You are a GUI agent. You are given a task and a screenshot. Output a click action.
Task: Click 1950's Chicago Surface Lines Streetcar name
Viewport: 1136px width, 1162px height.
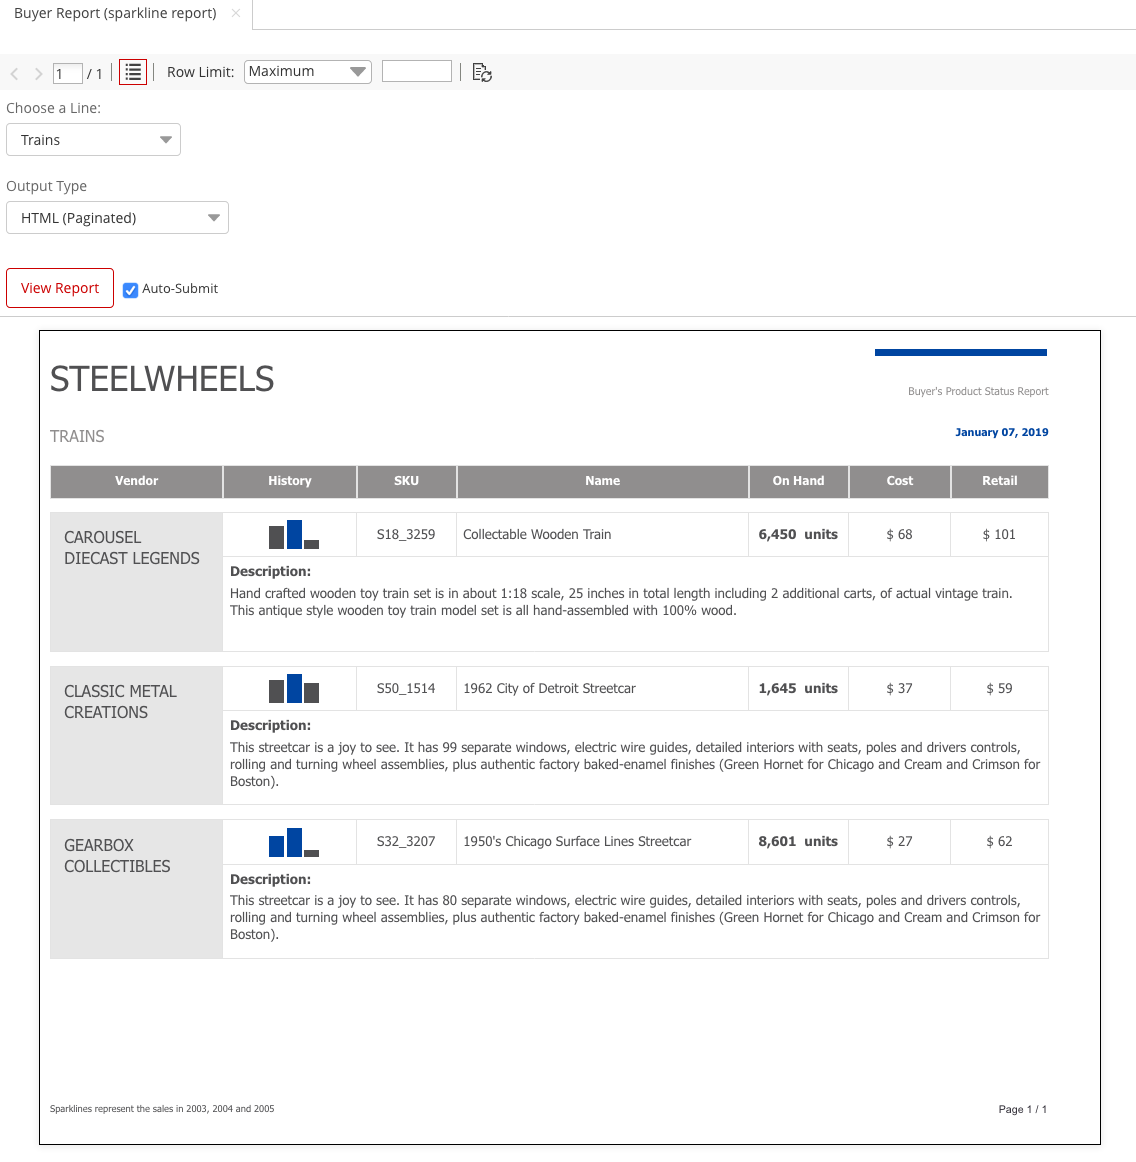577,842
